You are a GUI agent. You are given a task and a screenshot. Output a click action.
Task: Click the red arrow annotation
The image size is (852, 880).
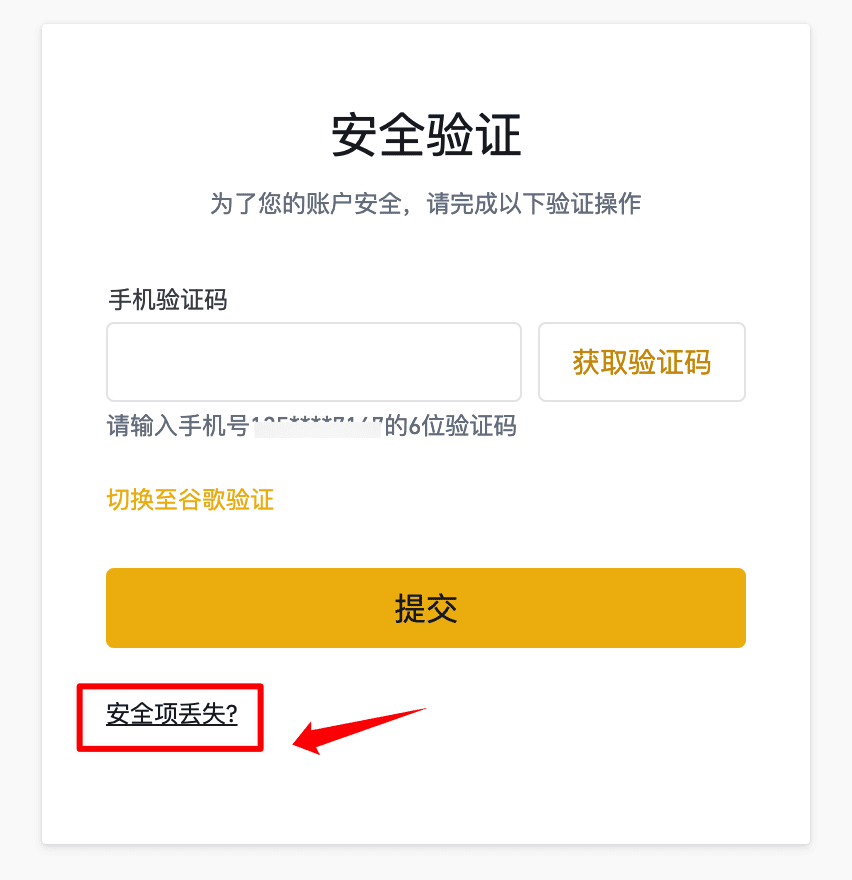pos(359,730)
